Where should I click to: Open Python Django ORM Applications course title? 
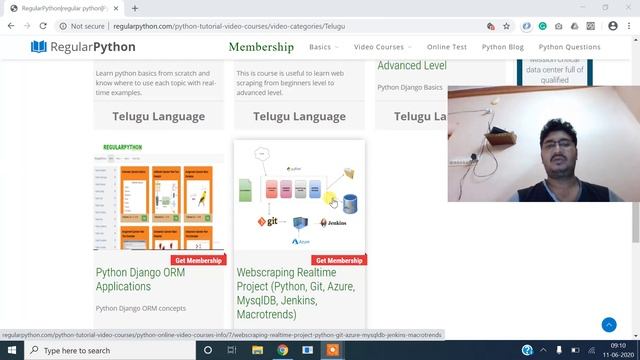(x=140, y=280)
